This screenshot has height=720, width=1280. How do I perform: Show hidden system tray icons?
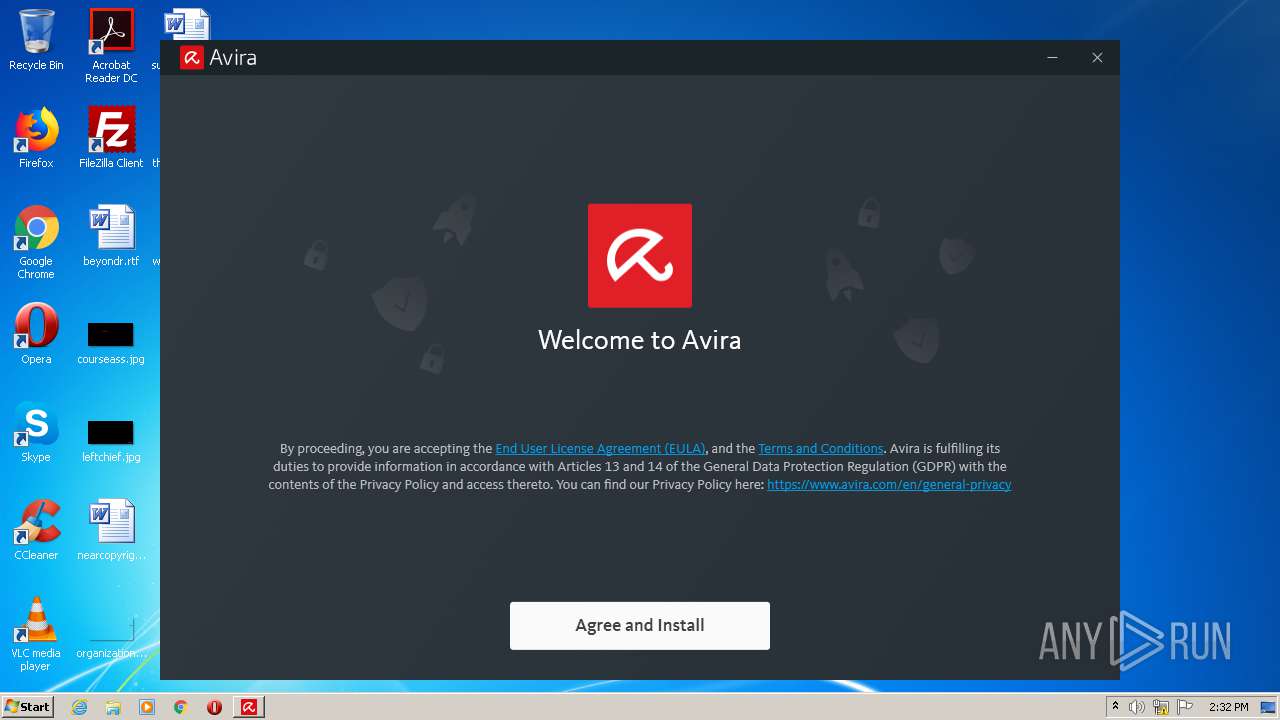pos(1116,707)
